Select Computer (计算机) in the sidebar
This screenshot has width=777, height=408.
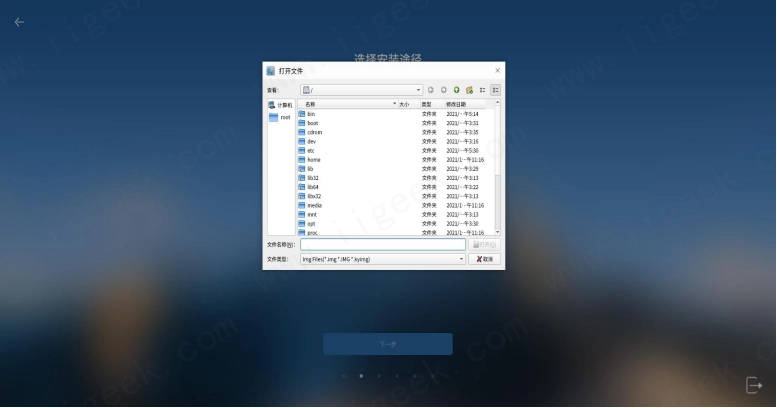coord(280,104)
